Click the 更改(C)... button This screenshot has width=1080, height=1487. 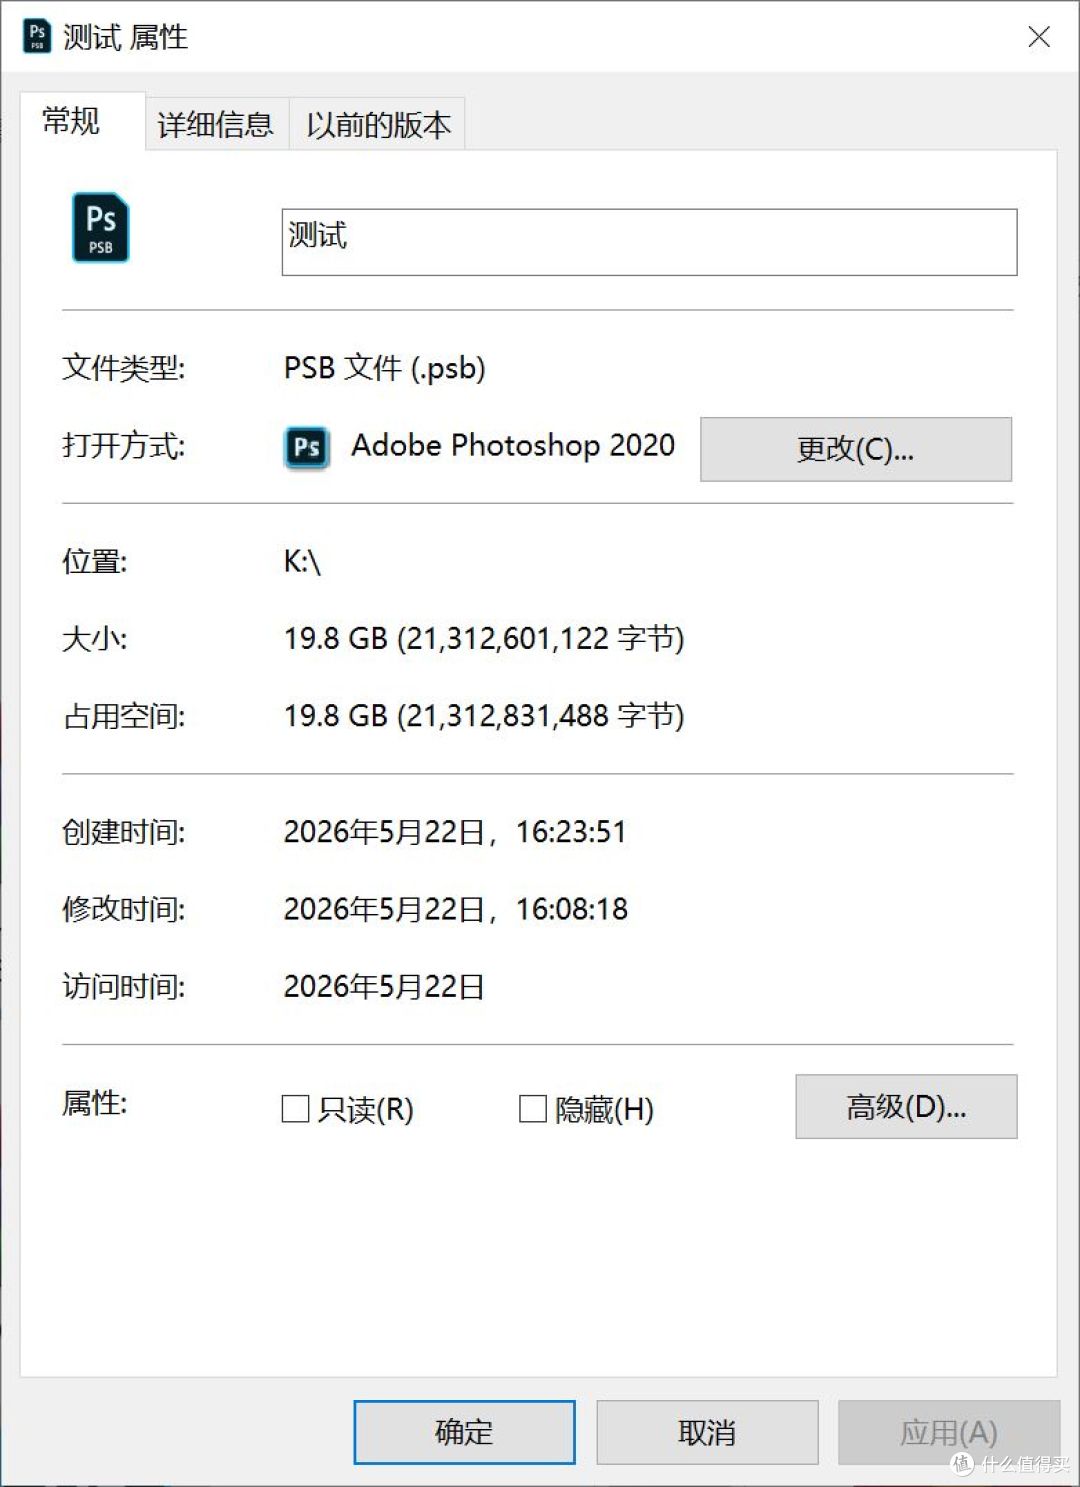pos(856,449)
